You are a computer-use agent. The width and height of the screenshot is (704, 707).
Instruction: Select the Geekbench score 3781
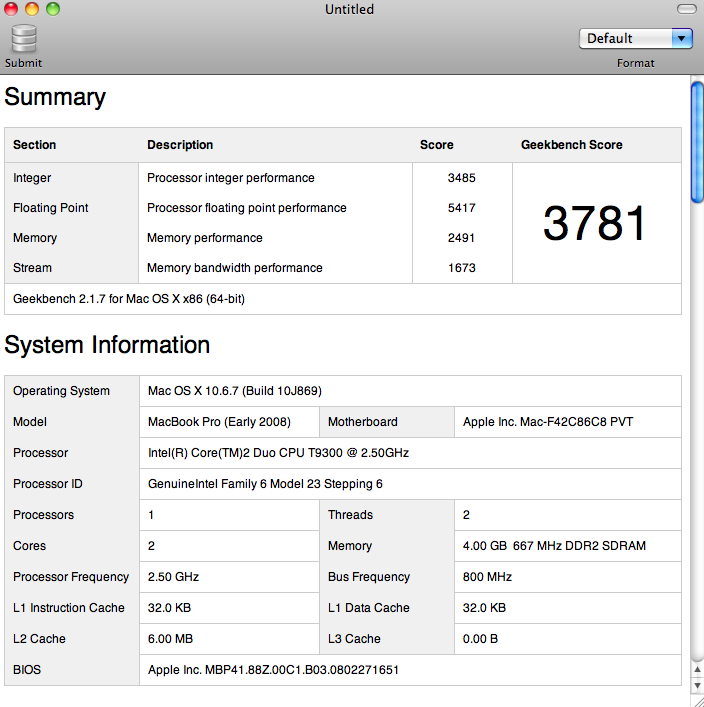click(x=595, y=223)
